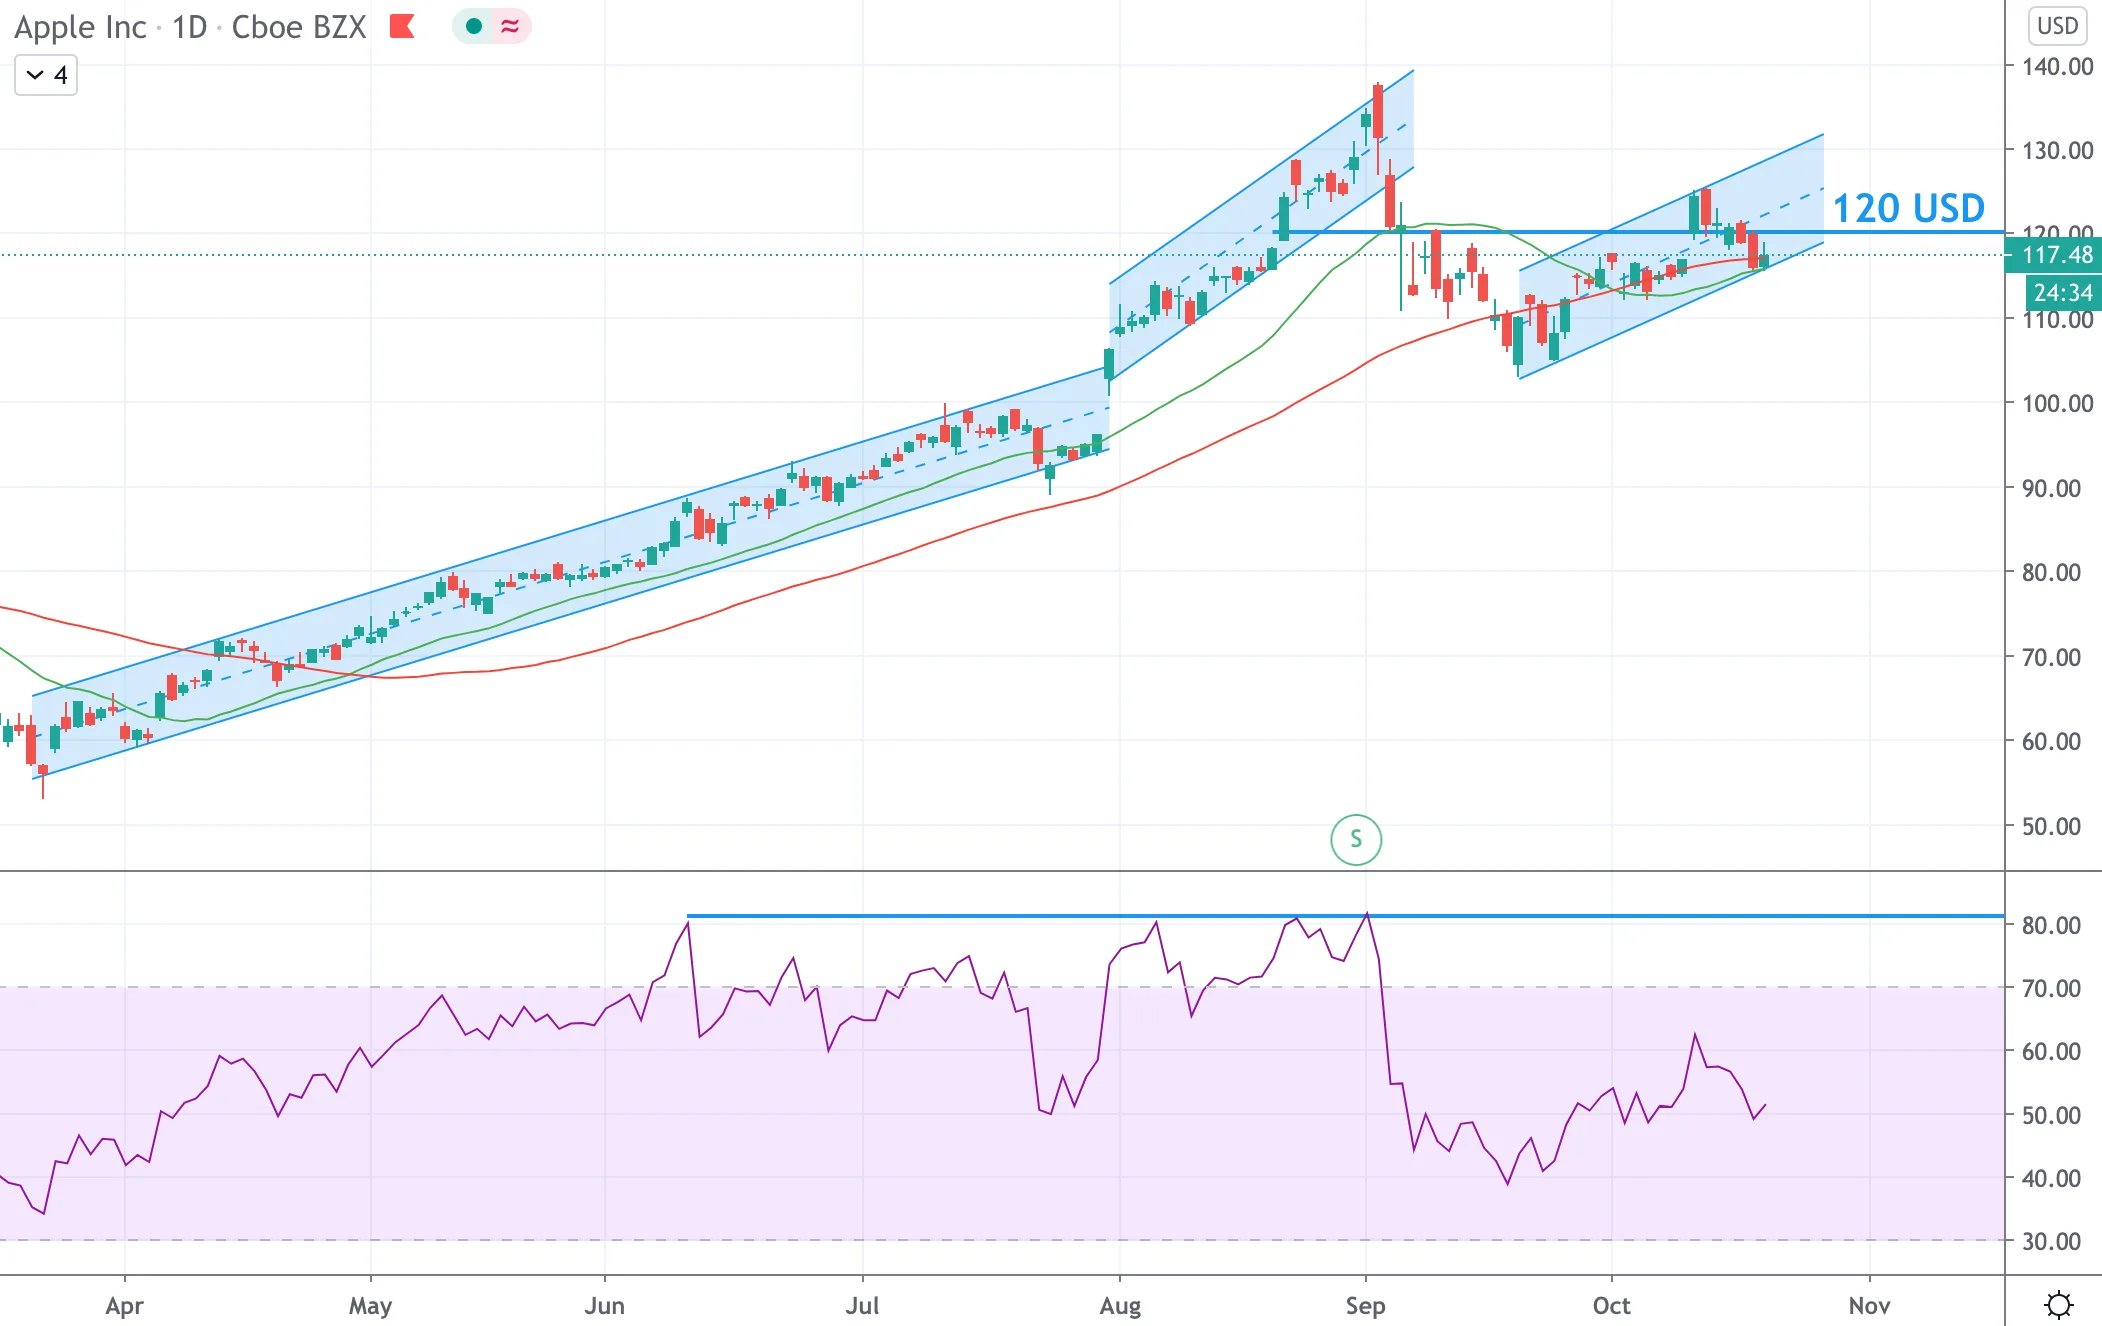Open the USD currency selector

[2058, 25]
